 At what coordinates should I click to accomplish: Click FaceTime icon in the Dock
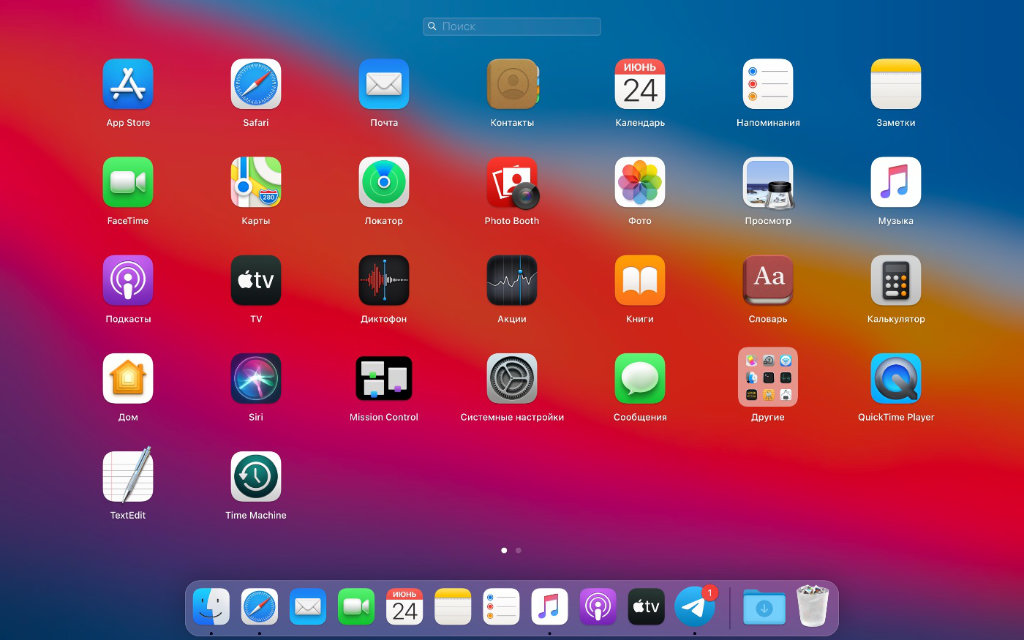(x=356, y=607)
